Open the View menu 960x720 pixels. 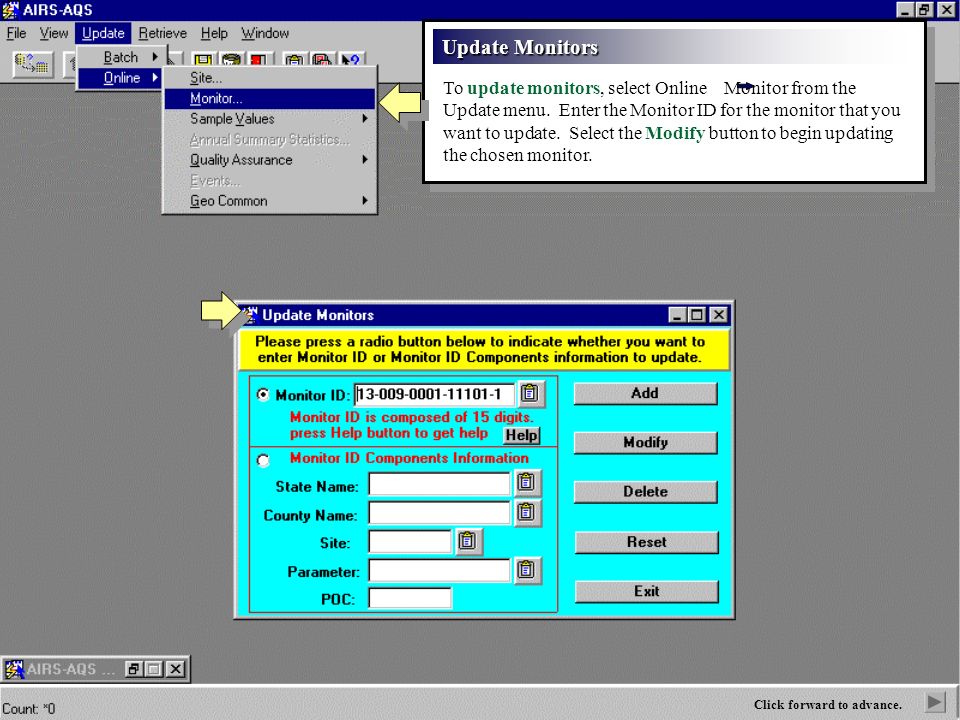point(54,33)
